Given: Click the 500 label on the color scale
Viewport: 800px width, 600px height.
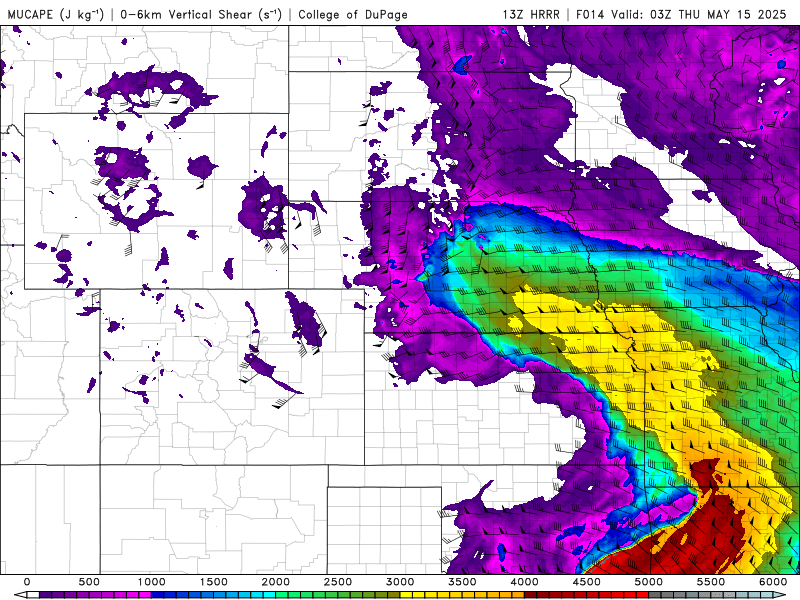Looking at the screenshot, I should (x=89, y=582).
